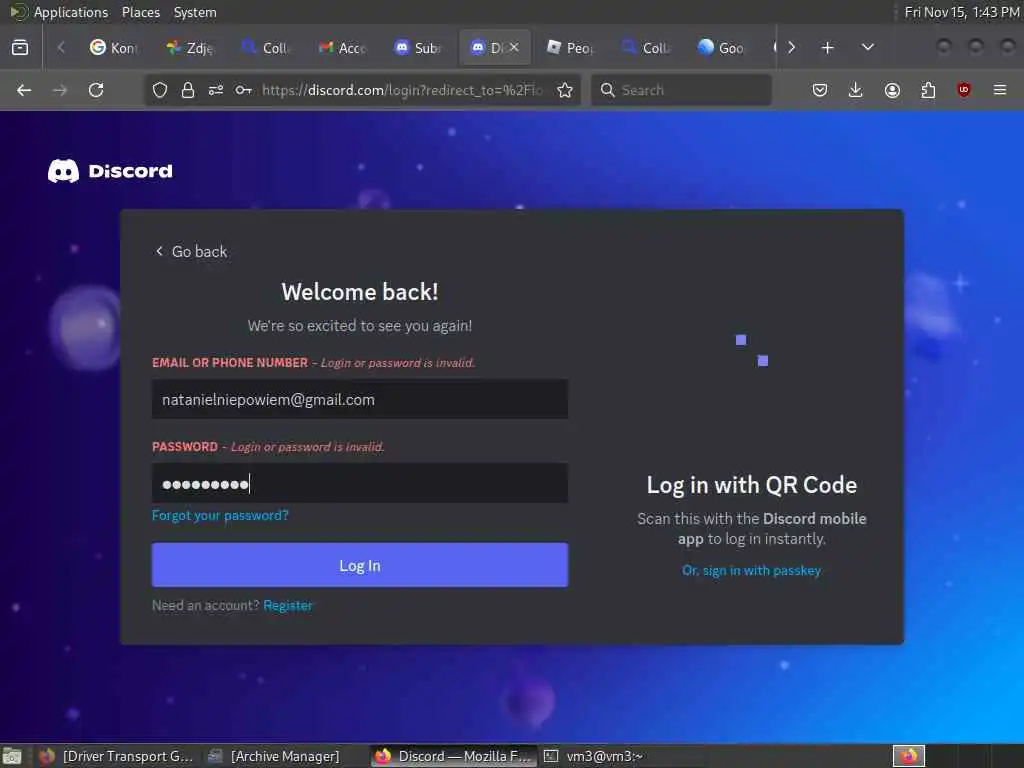Open the Extensions puzzle icon
Image resolution: width=1024 pixels, height=768 pixels.
(x=928, y=90)
